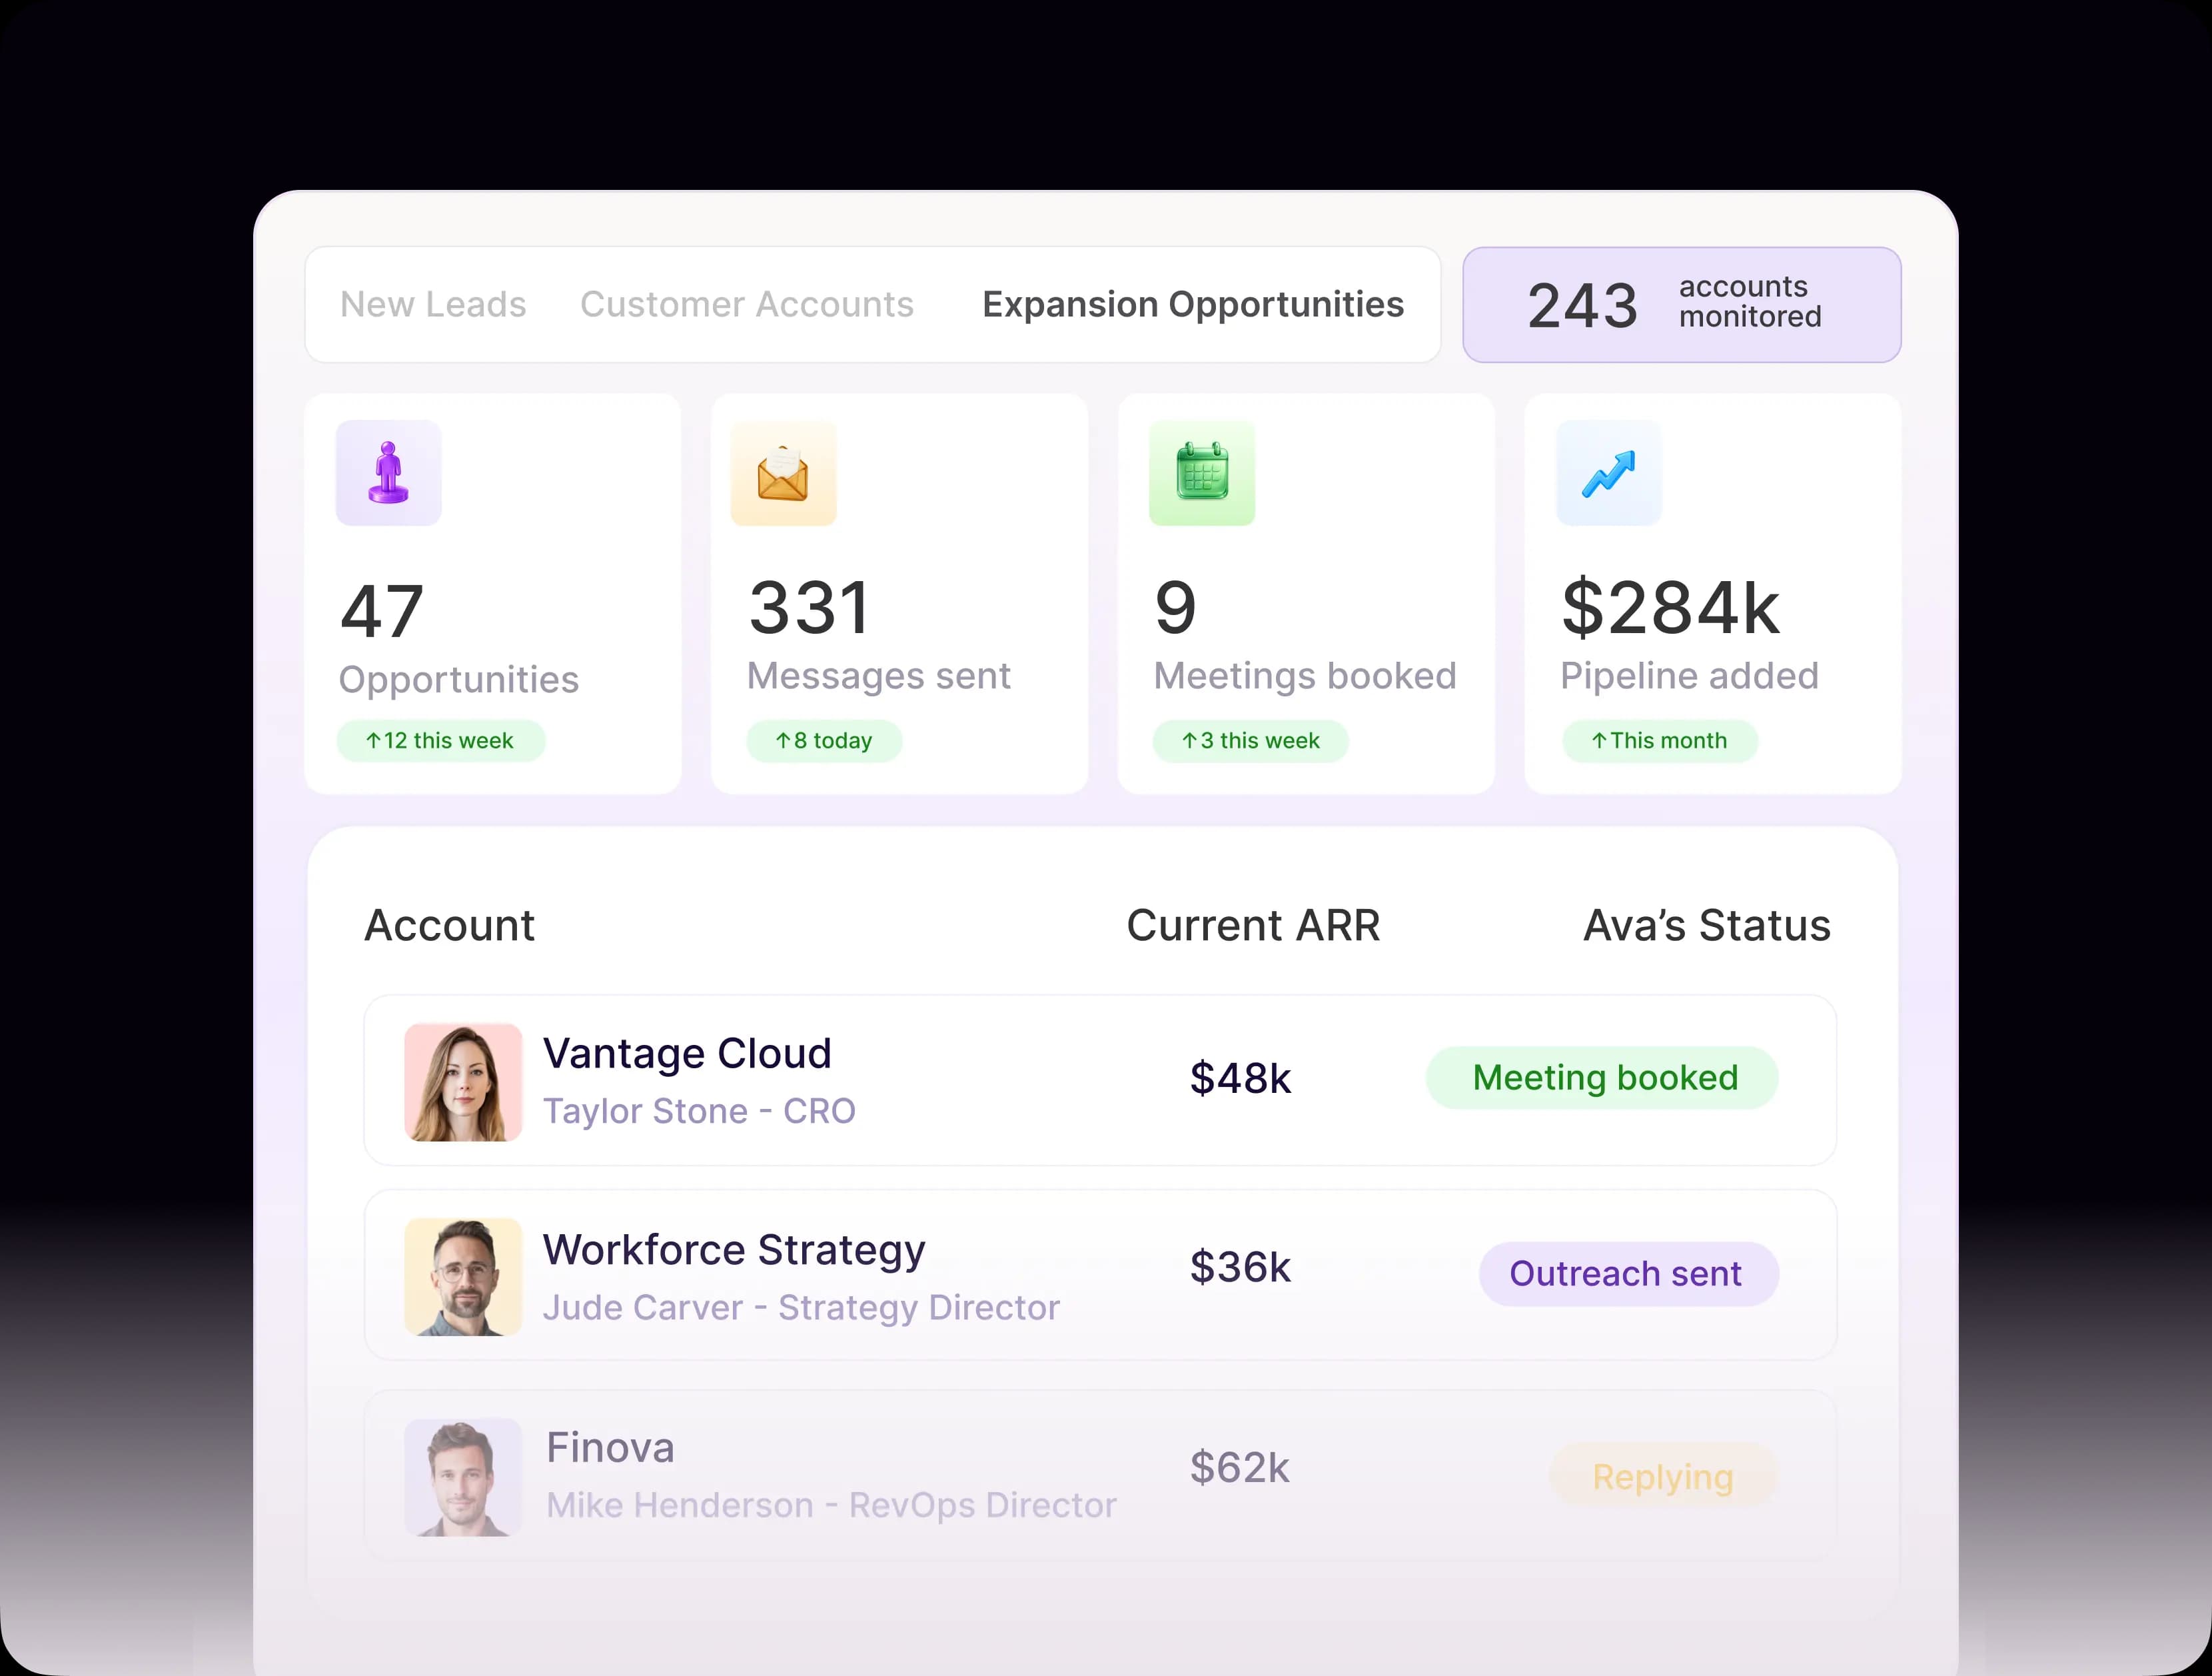The height and width of the screenshot is (1676, 2212).
Task: Select the Expansion Opportunities tab
Action: pyautogui.click(x=1192, y=304)
